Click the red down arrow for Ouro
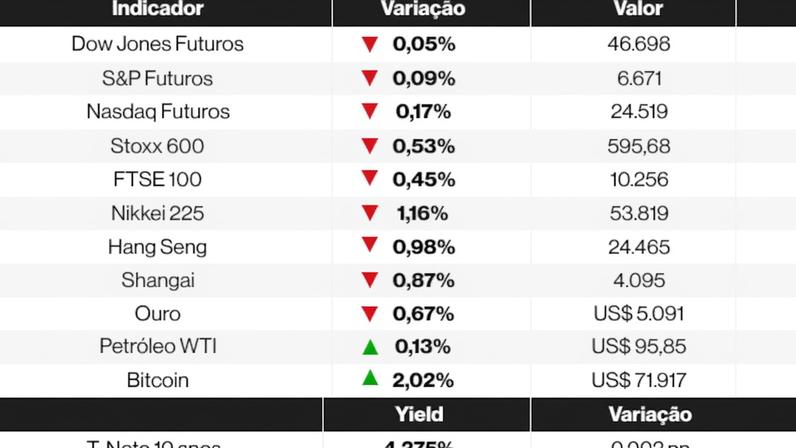This screenshot has height=448, width=796. pos(370,313)
